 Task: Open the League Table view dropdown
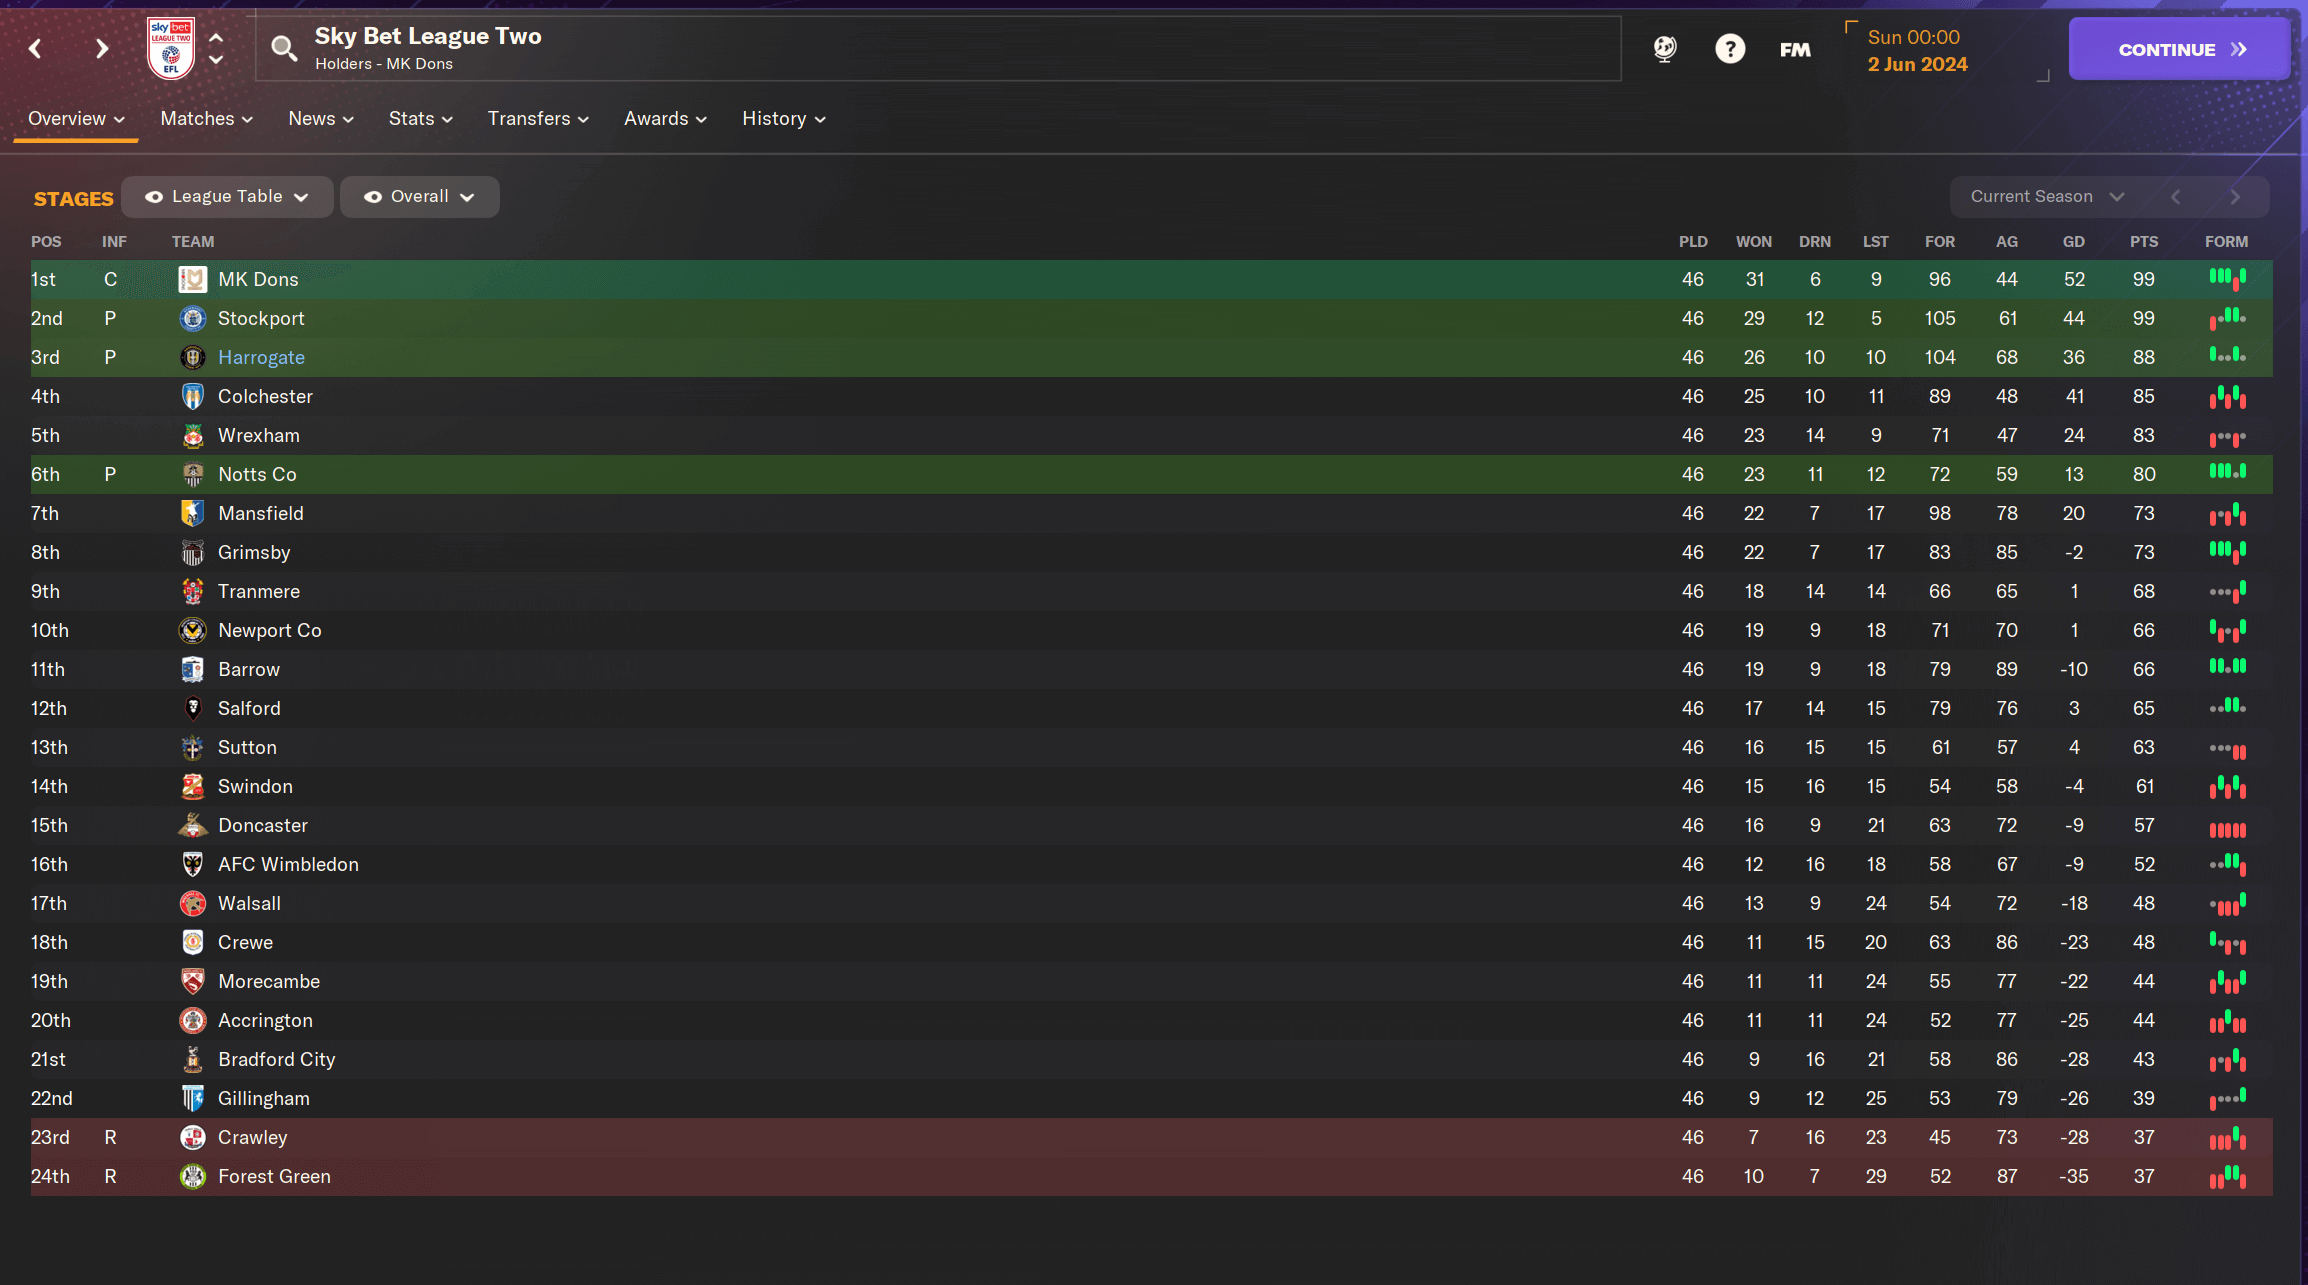pyautogui.click(x=227, y=197)
